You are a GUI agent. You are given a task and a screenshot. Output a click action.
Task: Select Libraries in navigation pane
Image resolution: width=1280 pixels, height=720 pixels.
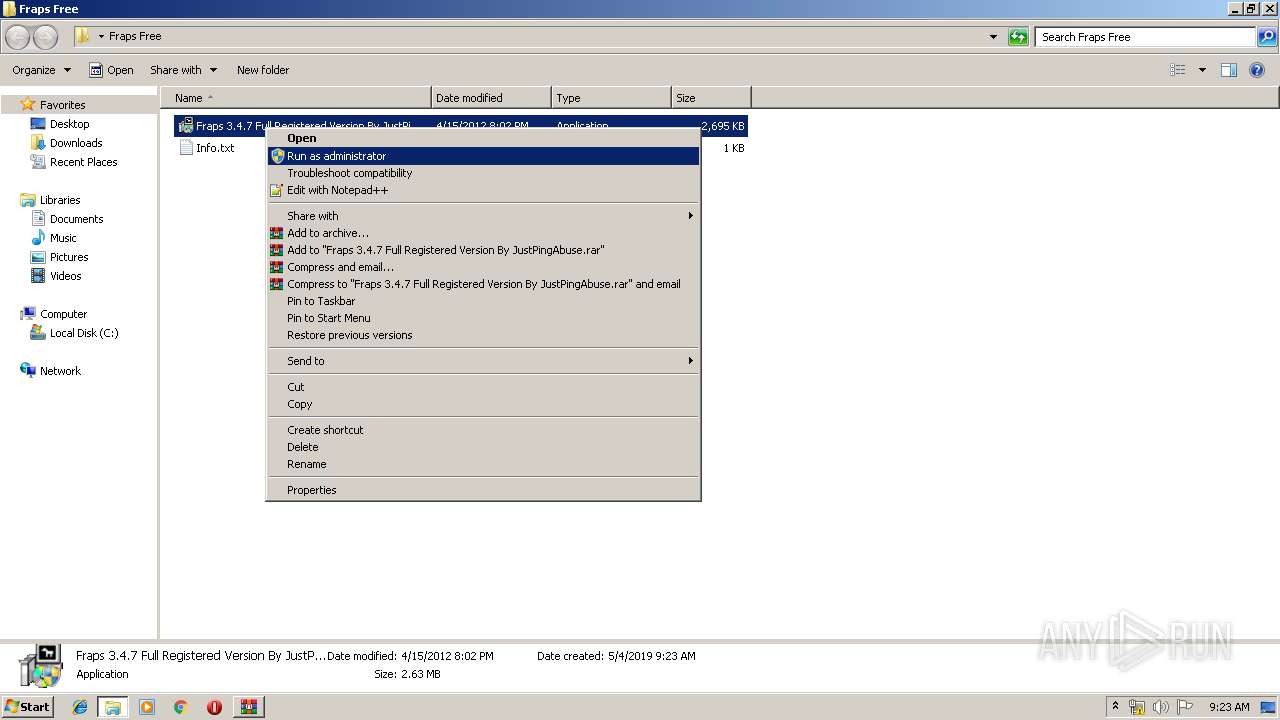point(60,200)
